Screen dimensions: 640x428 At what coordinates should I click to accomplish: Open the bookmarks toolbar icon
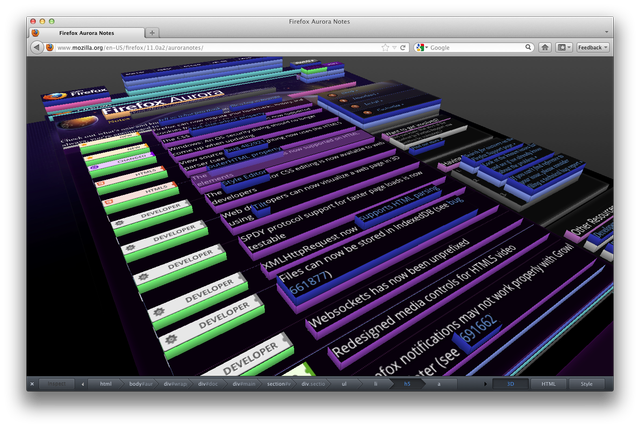click(x=564, y=47)
